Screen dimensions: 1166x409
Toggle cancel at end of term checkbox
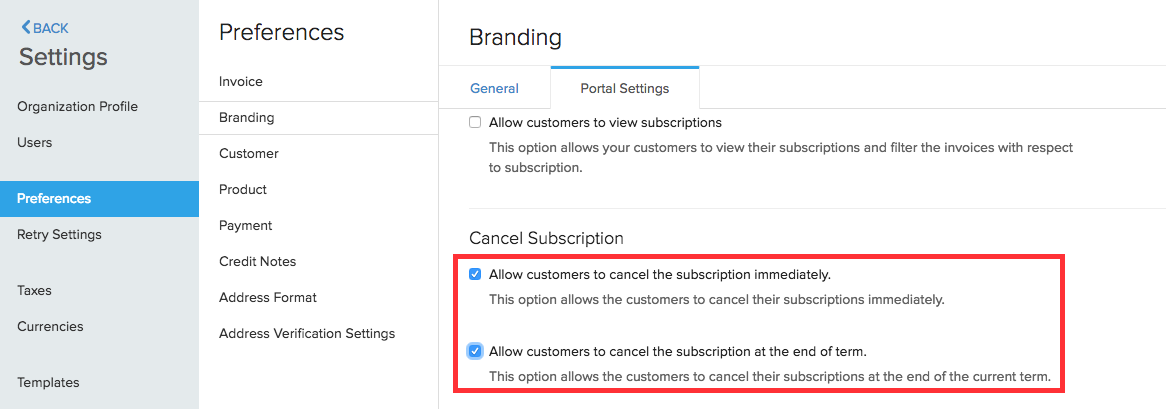(475, 351)
